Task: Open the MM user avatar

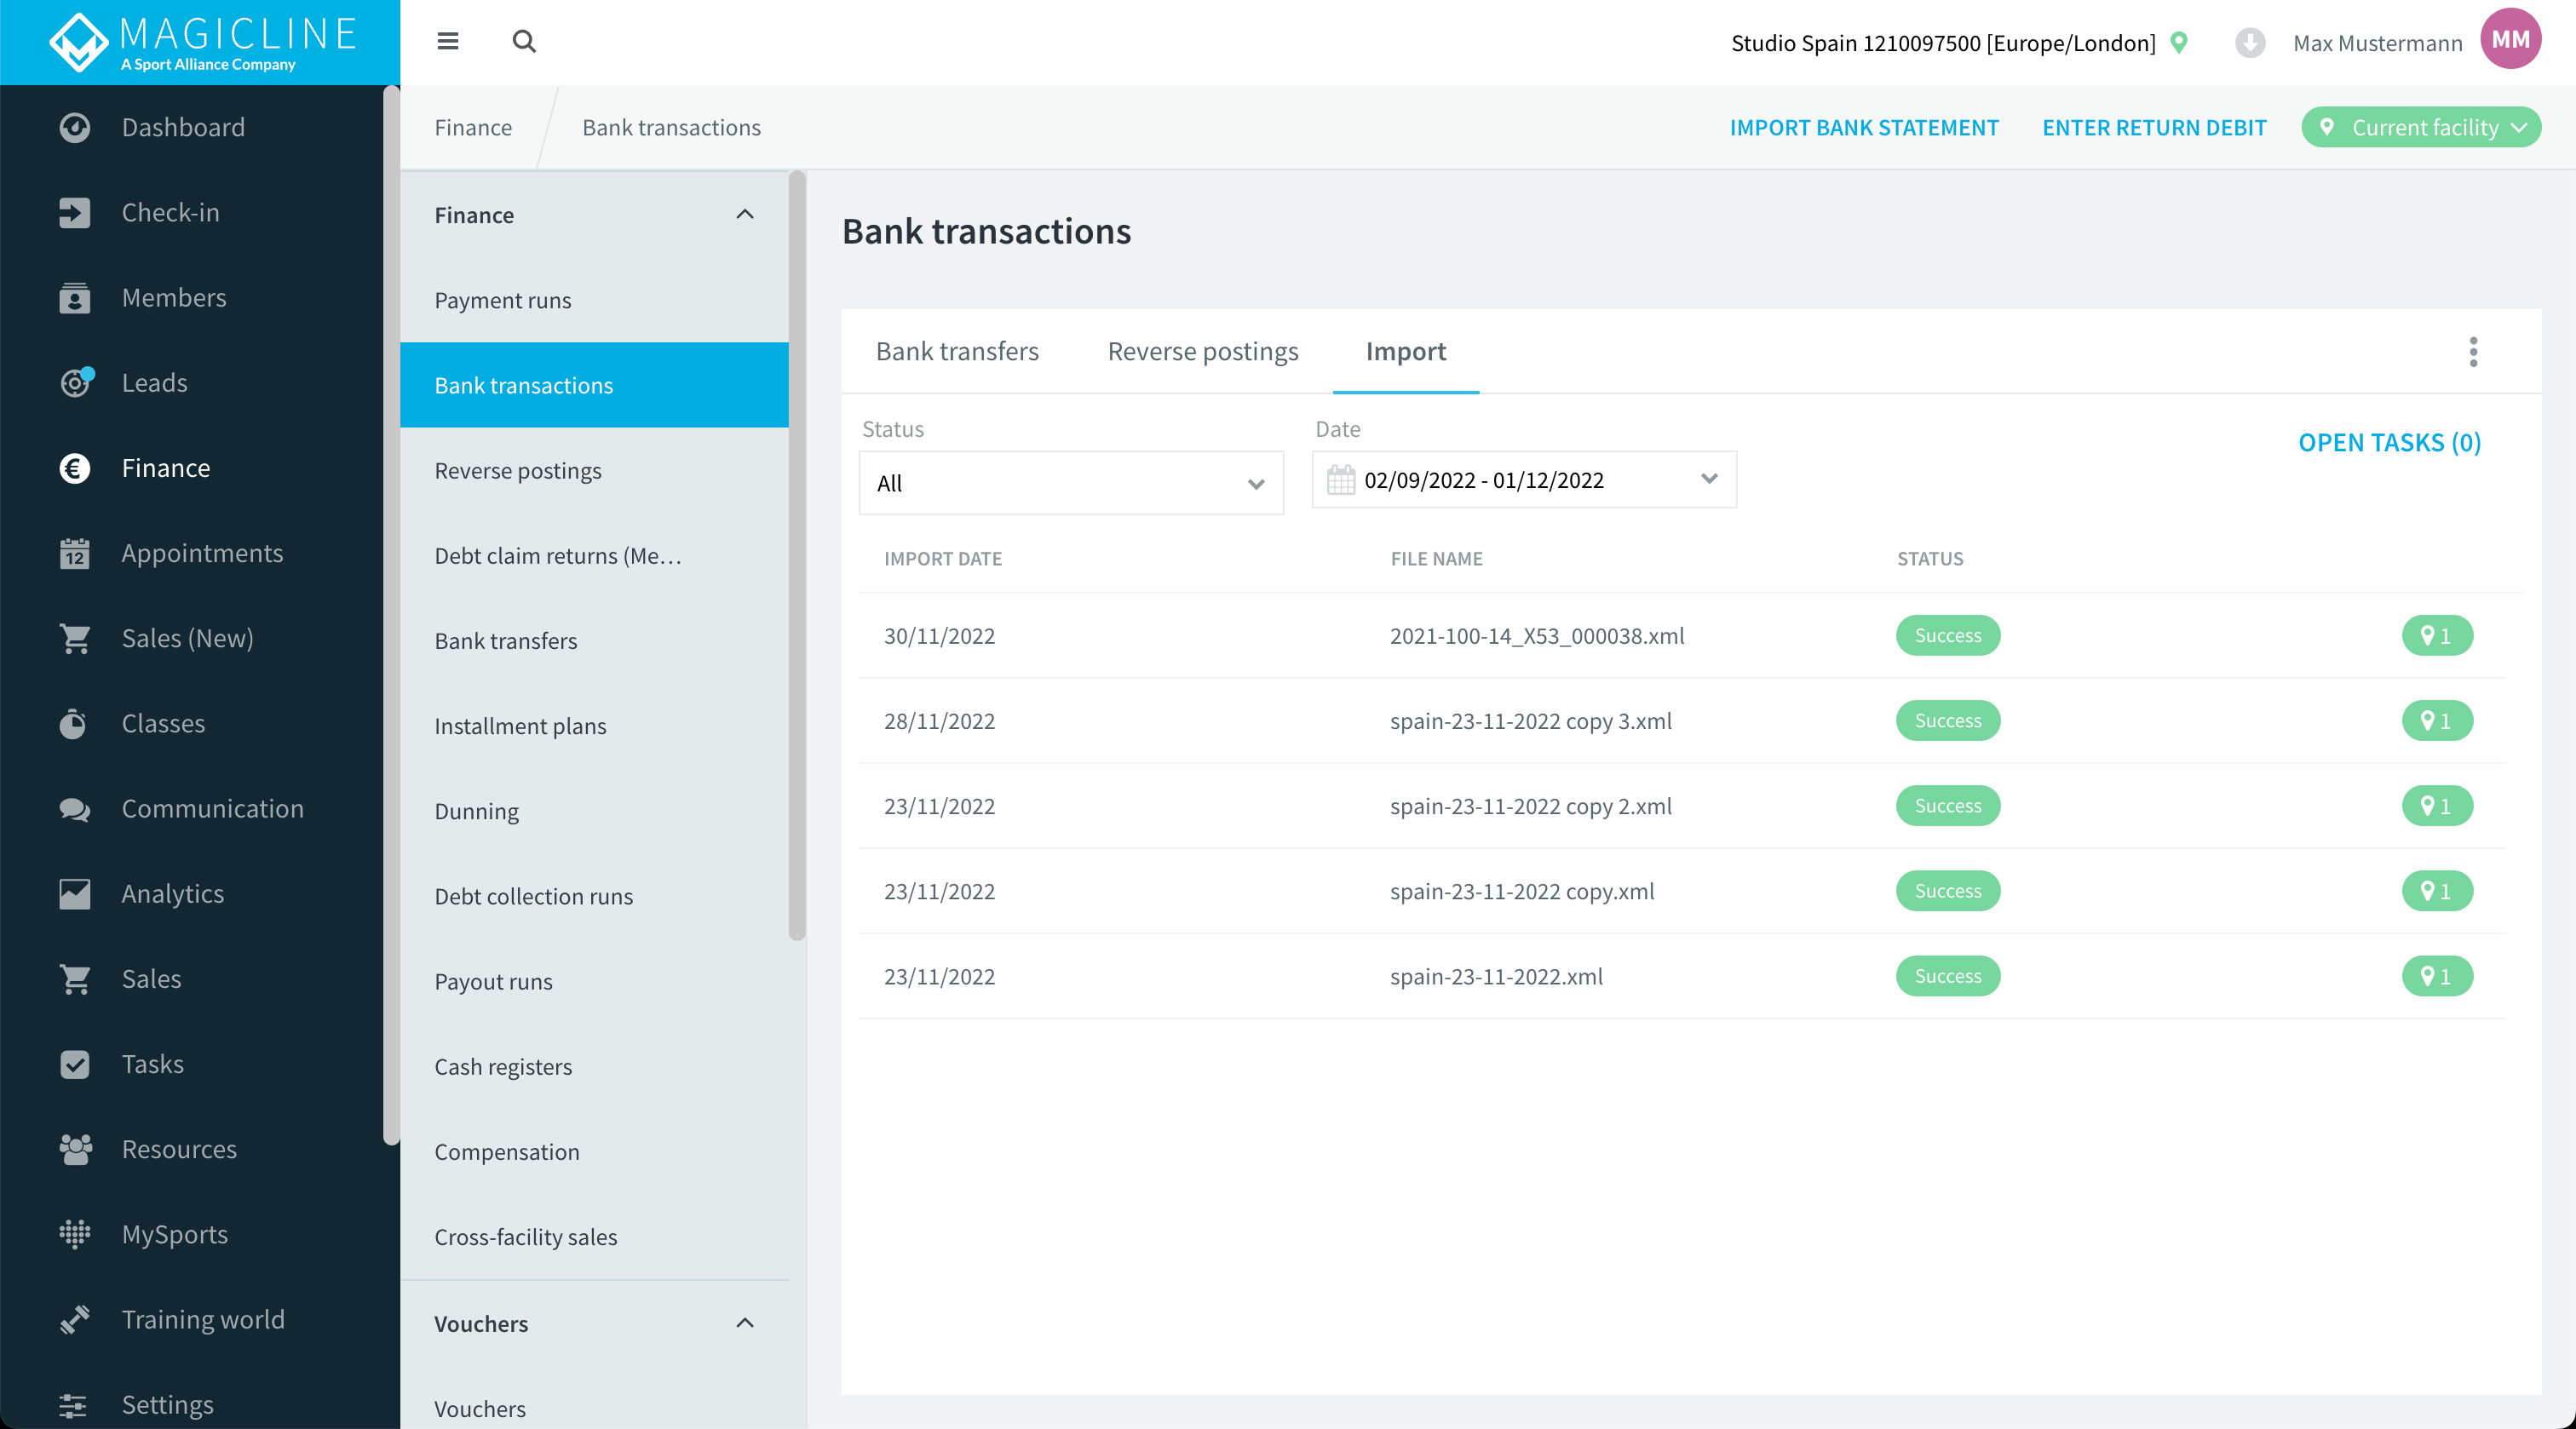Action: pyautogui.click(x=2510, y=39)
